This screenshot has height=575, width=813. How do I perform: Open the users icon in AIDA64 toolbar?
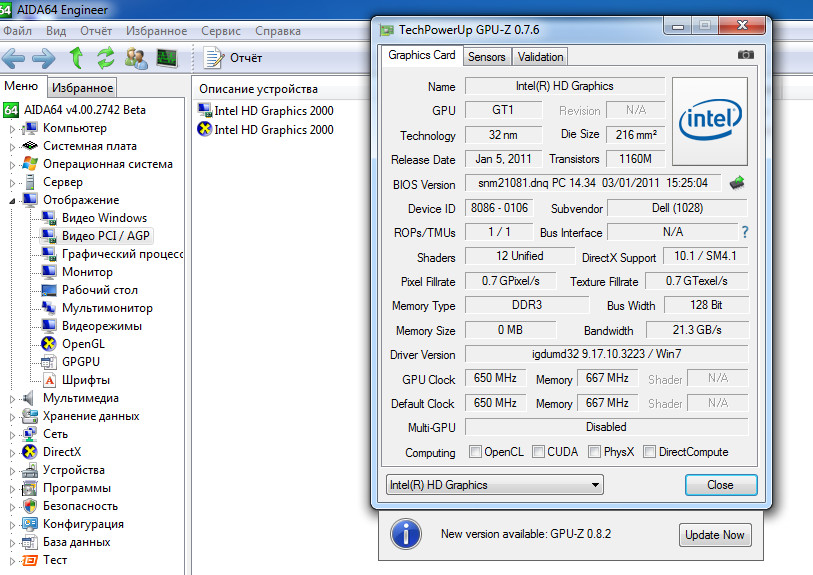coord(136,58)
